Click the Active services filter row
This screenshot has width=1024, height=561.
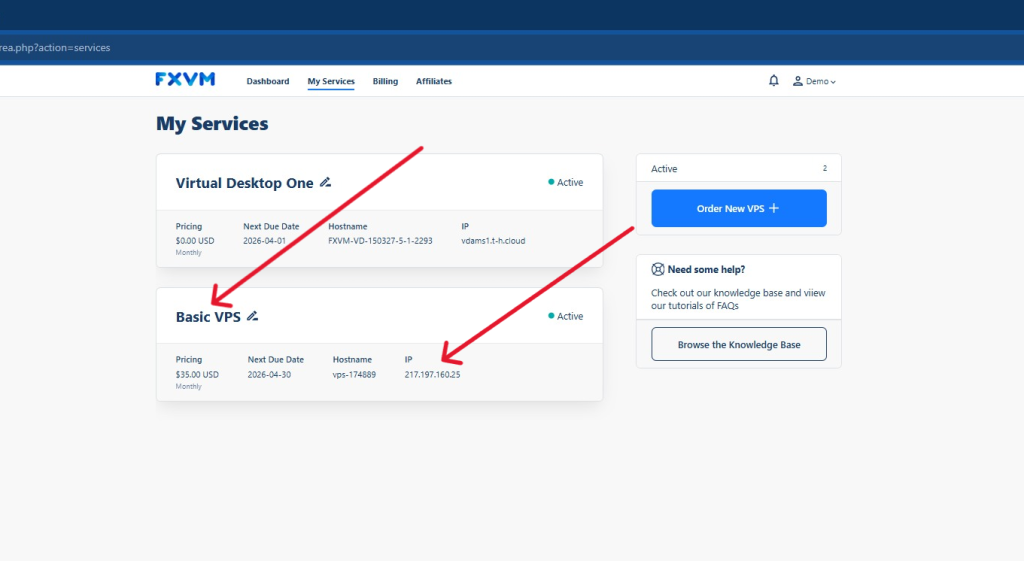[738, 169]
